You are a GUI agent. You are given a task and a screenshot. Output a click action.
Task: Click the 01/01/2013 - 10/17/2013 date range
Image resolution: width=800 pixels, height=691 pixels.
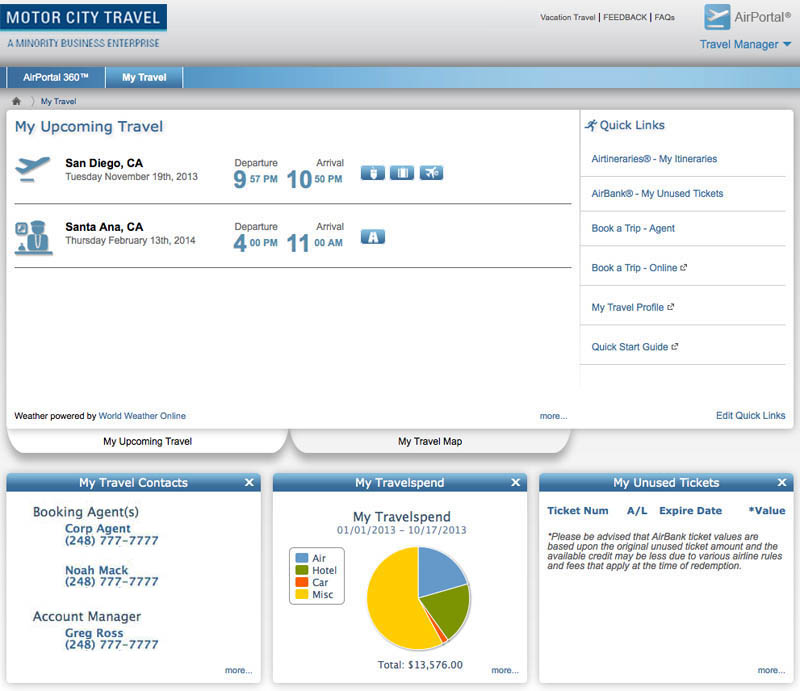[x=402, y=530]
